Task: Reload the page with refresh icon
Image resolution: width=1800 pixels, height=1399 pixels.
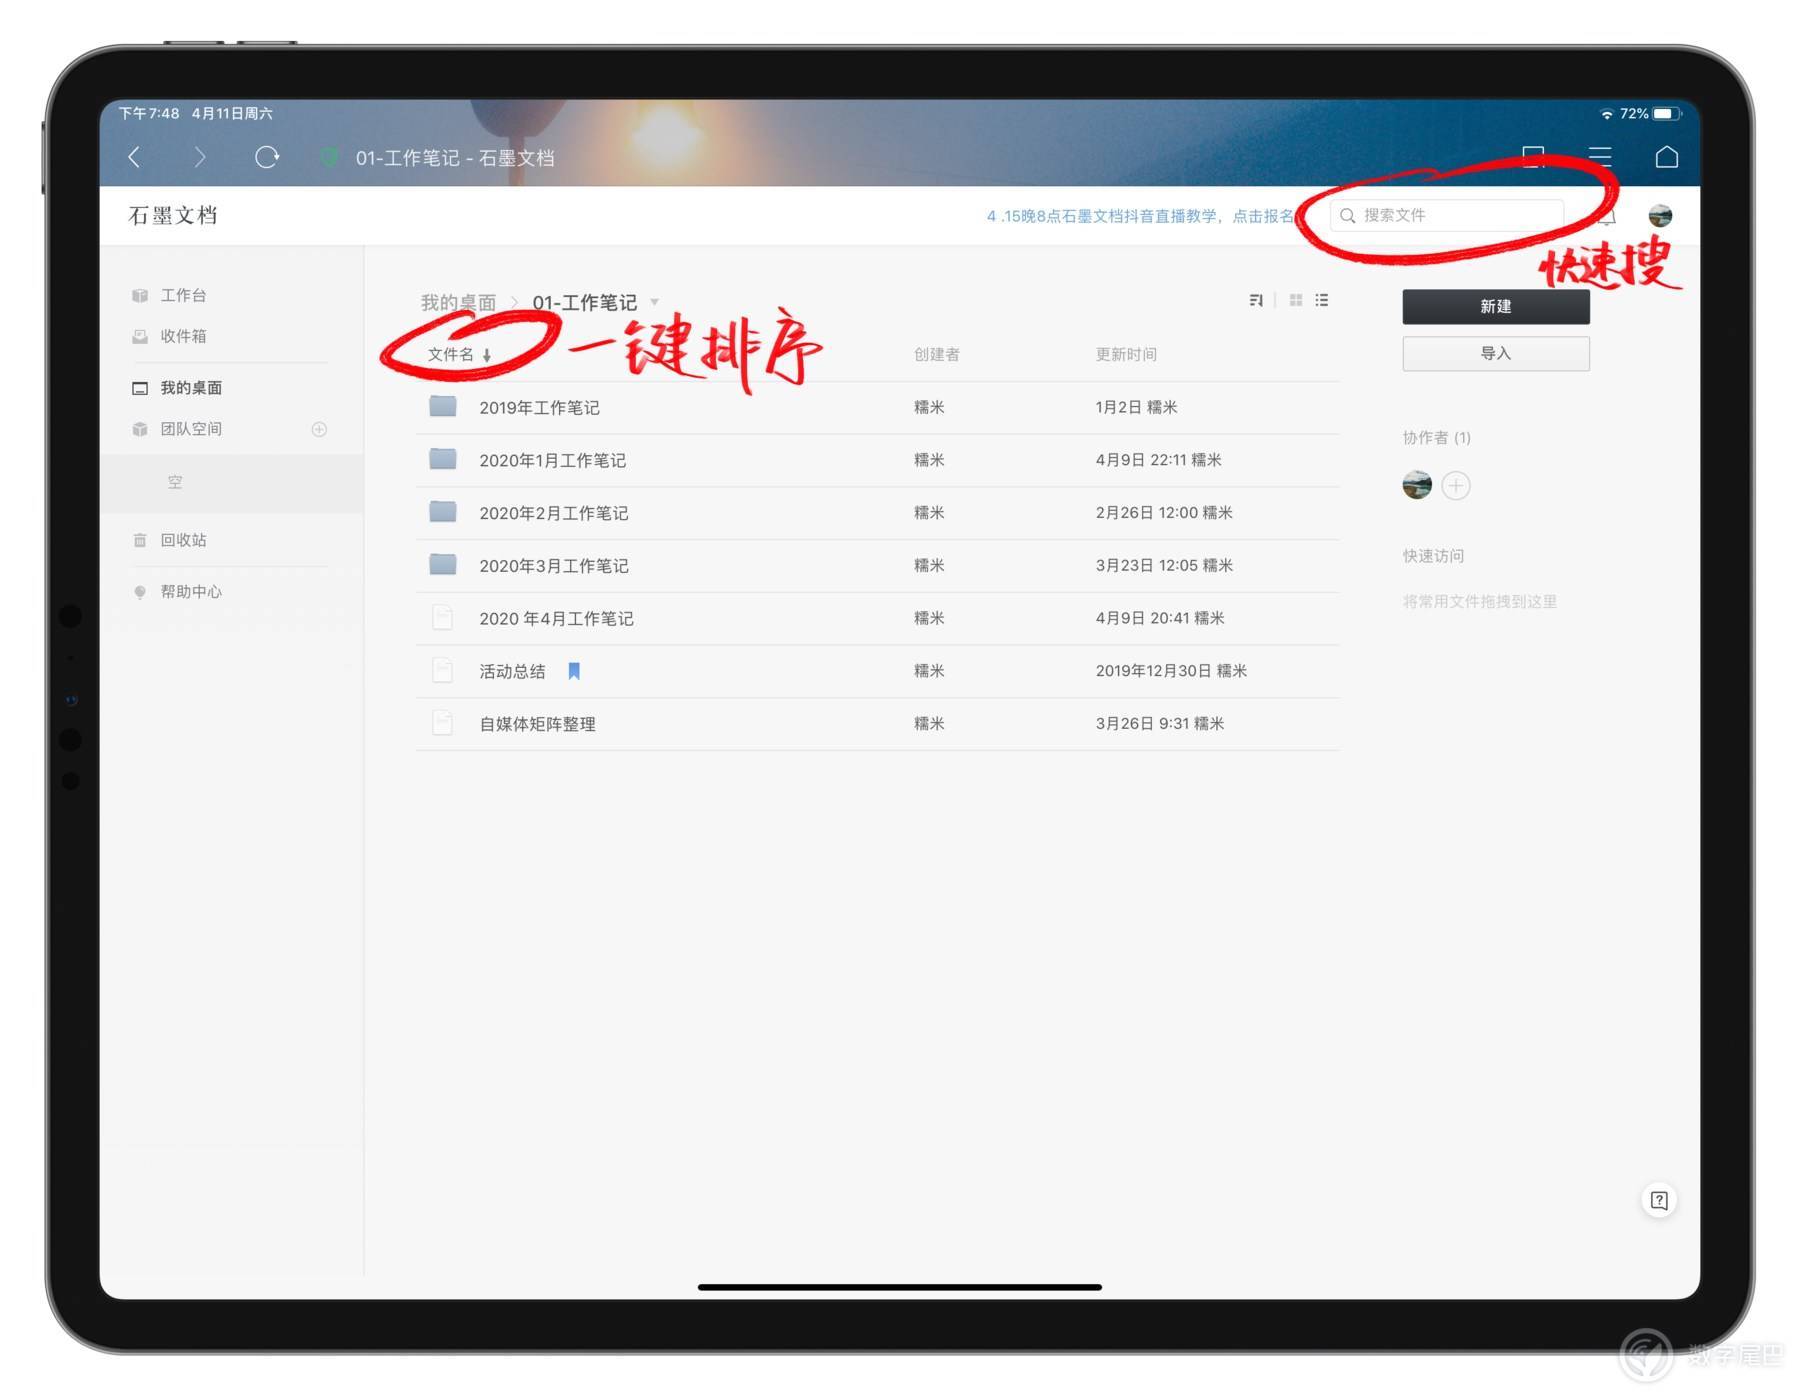Action: (x=267, y=157)
